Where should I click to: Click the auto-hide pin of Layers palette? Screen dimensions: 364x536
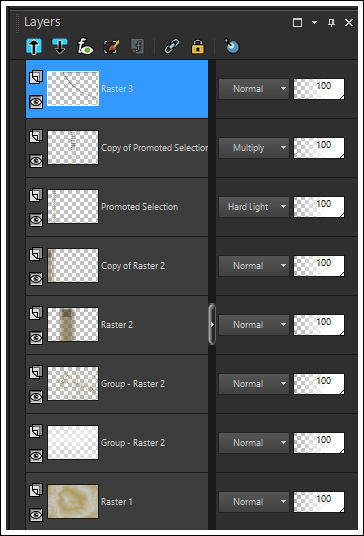(331, 23)
